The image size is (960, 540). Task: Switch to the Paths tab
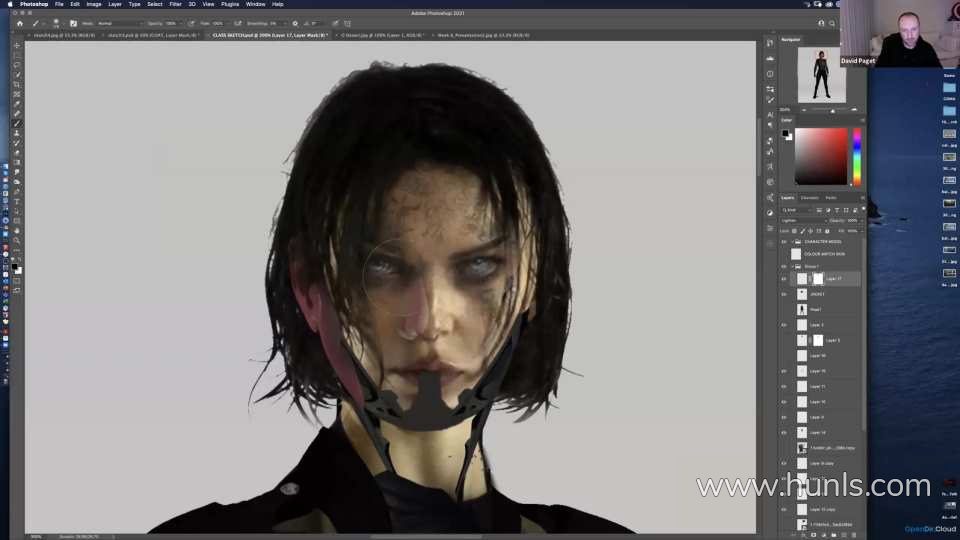831,198
